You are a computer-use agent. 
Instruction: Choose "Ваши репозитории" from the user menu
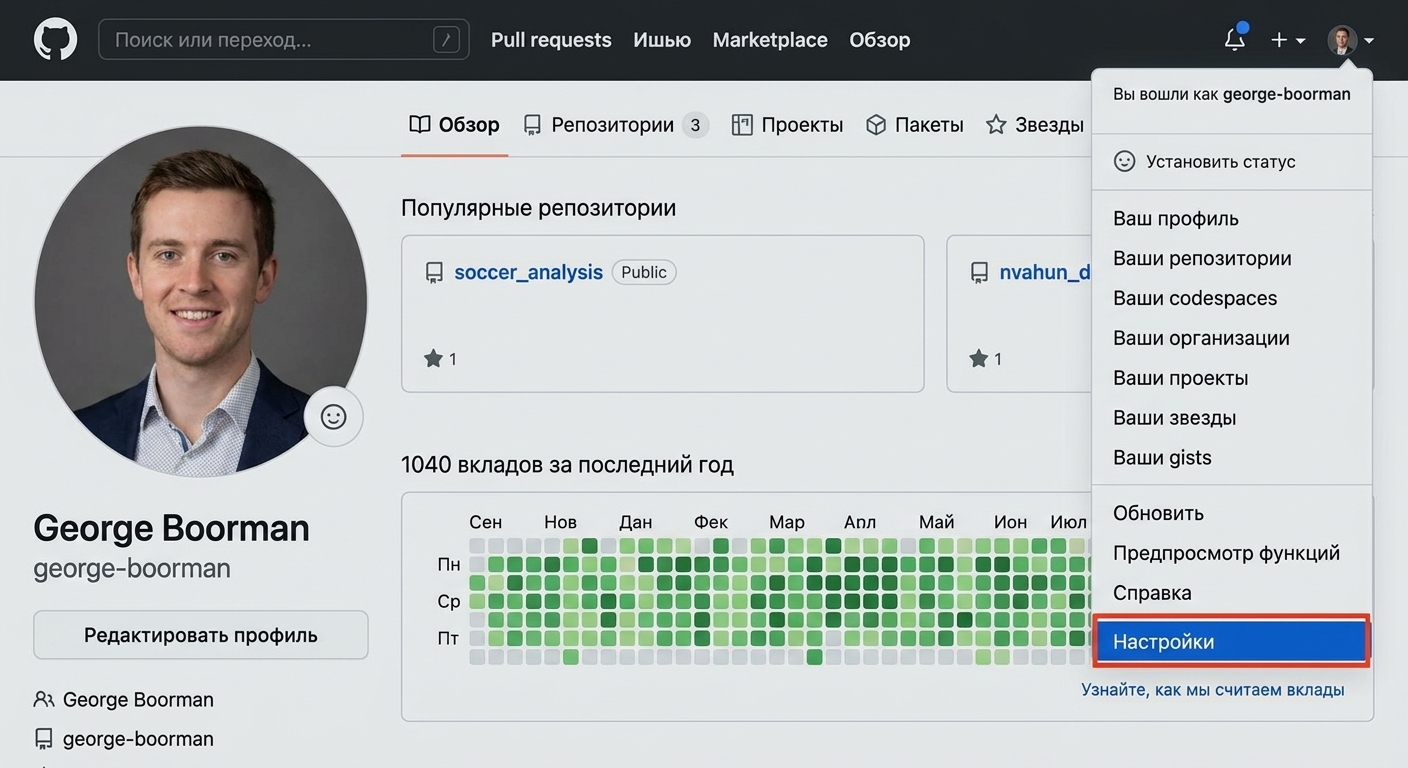coord(1232,258)
